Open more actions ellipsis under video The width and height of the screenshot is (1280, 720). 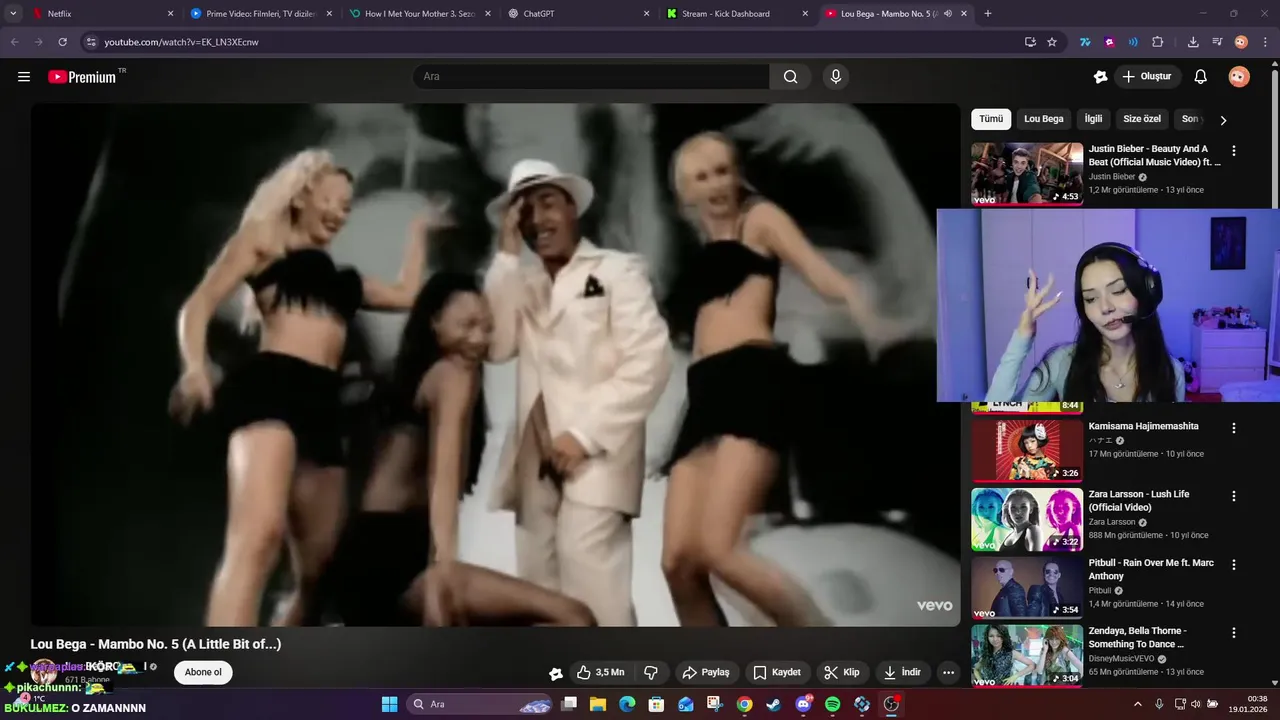948,672
